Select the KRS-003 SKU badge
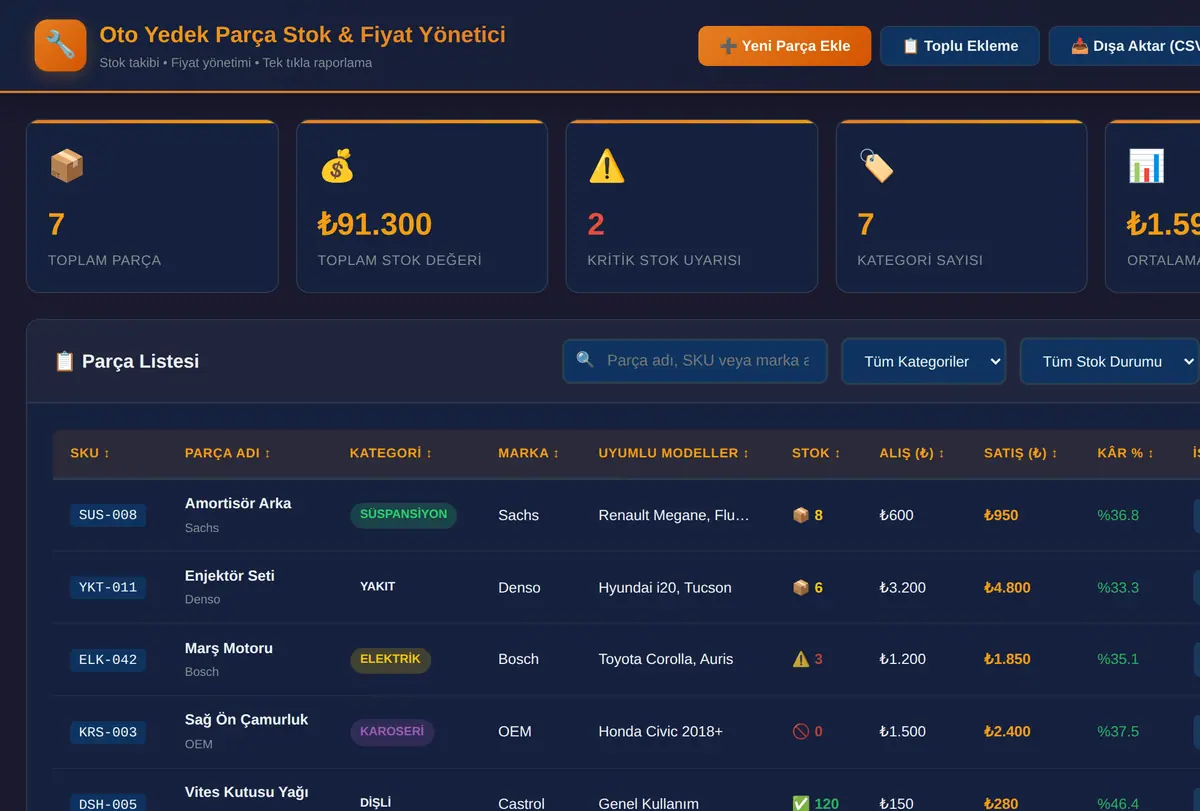This screenshot has width=1200, height=811. click(108, 732)
